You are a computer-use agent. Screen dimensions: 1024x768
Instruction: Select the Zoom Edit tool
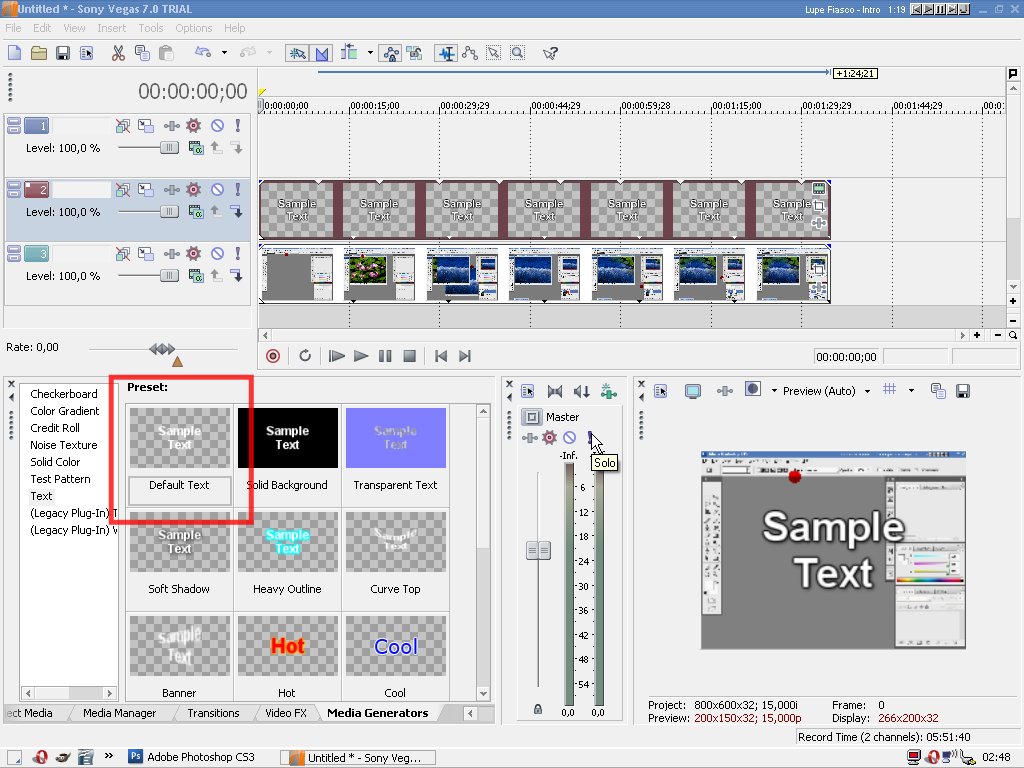pos(518,53)
